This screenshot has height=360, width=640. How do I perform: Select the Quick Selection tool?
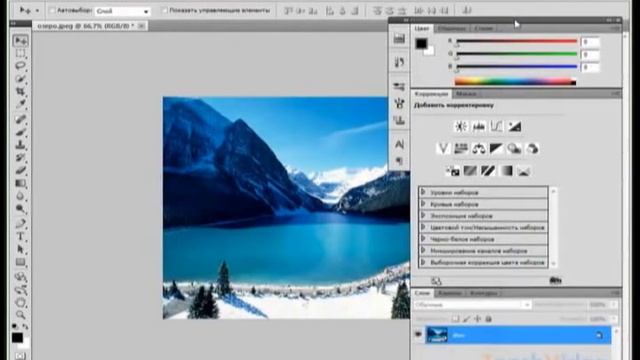(20, 78)
